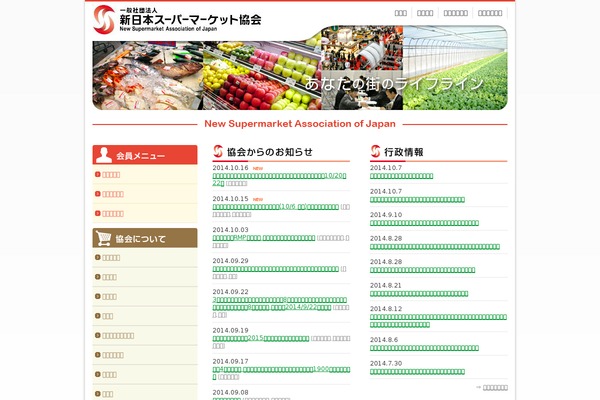This screenshot has width=600, height=400.
Task: Open the news link dated 2014.10.15
Action: pyautogui.click(x=276, y=207)
